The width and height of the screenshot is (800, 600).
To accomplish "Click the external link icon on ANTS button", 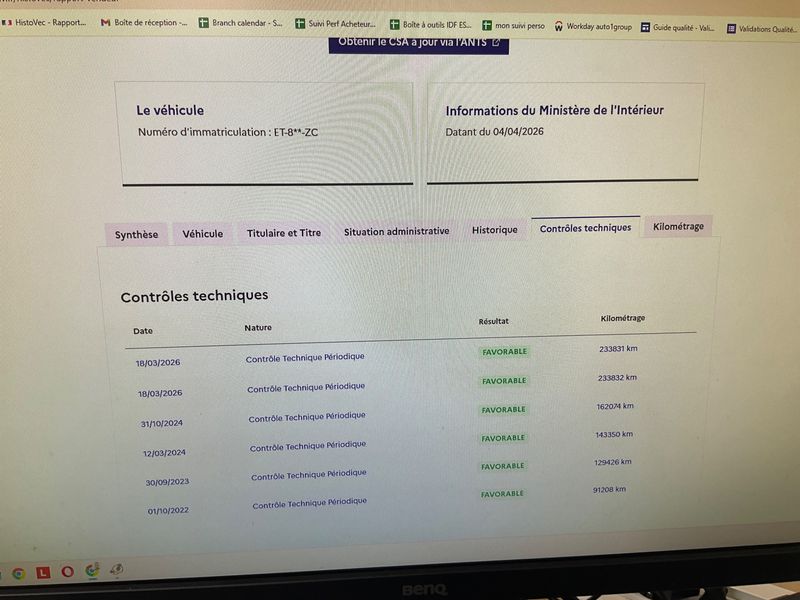I will pos(496,43).
